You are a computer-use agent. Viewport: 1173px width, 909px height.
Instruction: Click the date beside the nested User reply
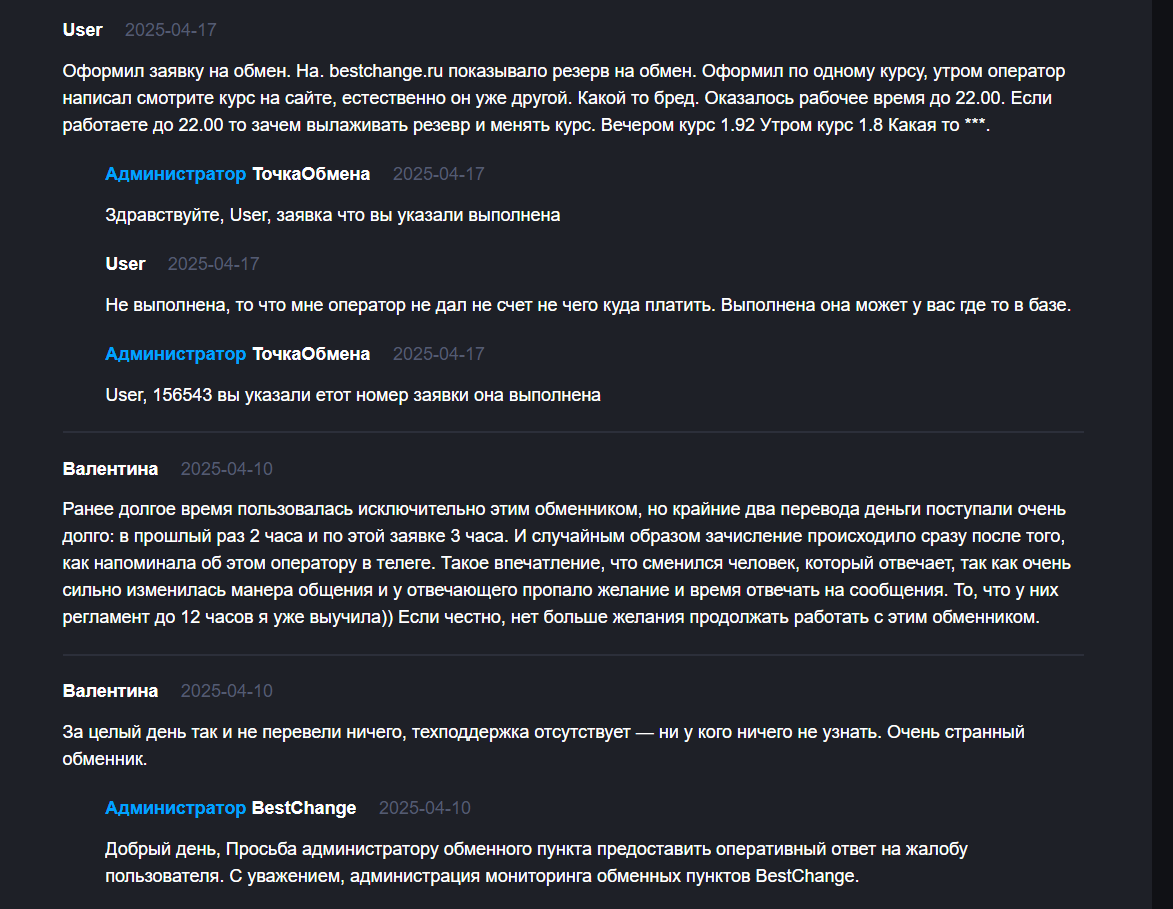(x=213, y=264)
